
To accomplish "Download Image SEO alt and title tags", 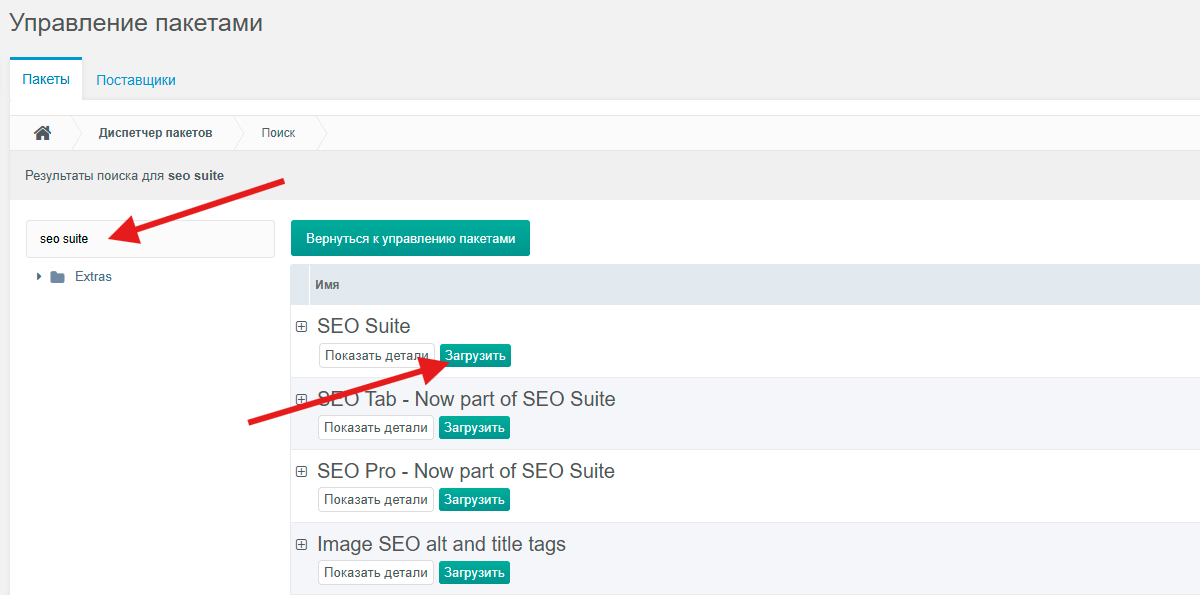I will pos(475,573).
